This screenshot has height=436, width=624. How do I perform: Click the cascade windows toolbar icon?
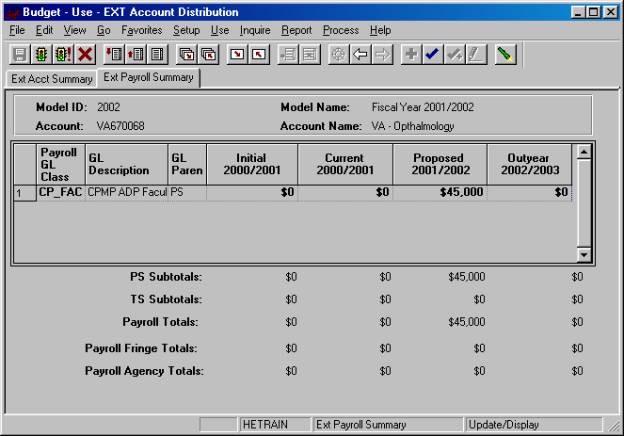[186, 54]
